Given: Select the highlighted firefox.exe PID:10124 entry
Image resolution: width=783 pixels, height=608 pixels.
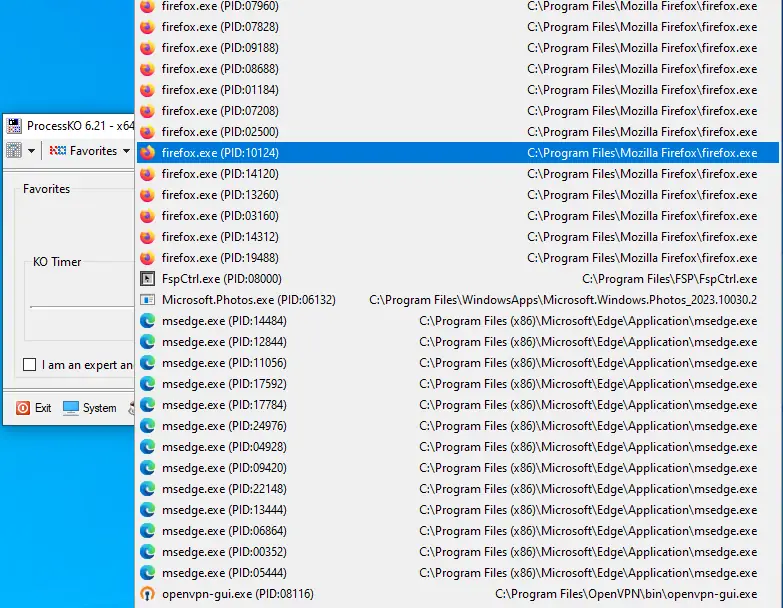Looking at the screenshot, I should 457,153.
